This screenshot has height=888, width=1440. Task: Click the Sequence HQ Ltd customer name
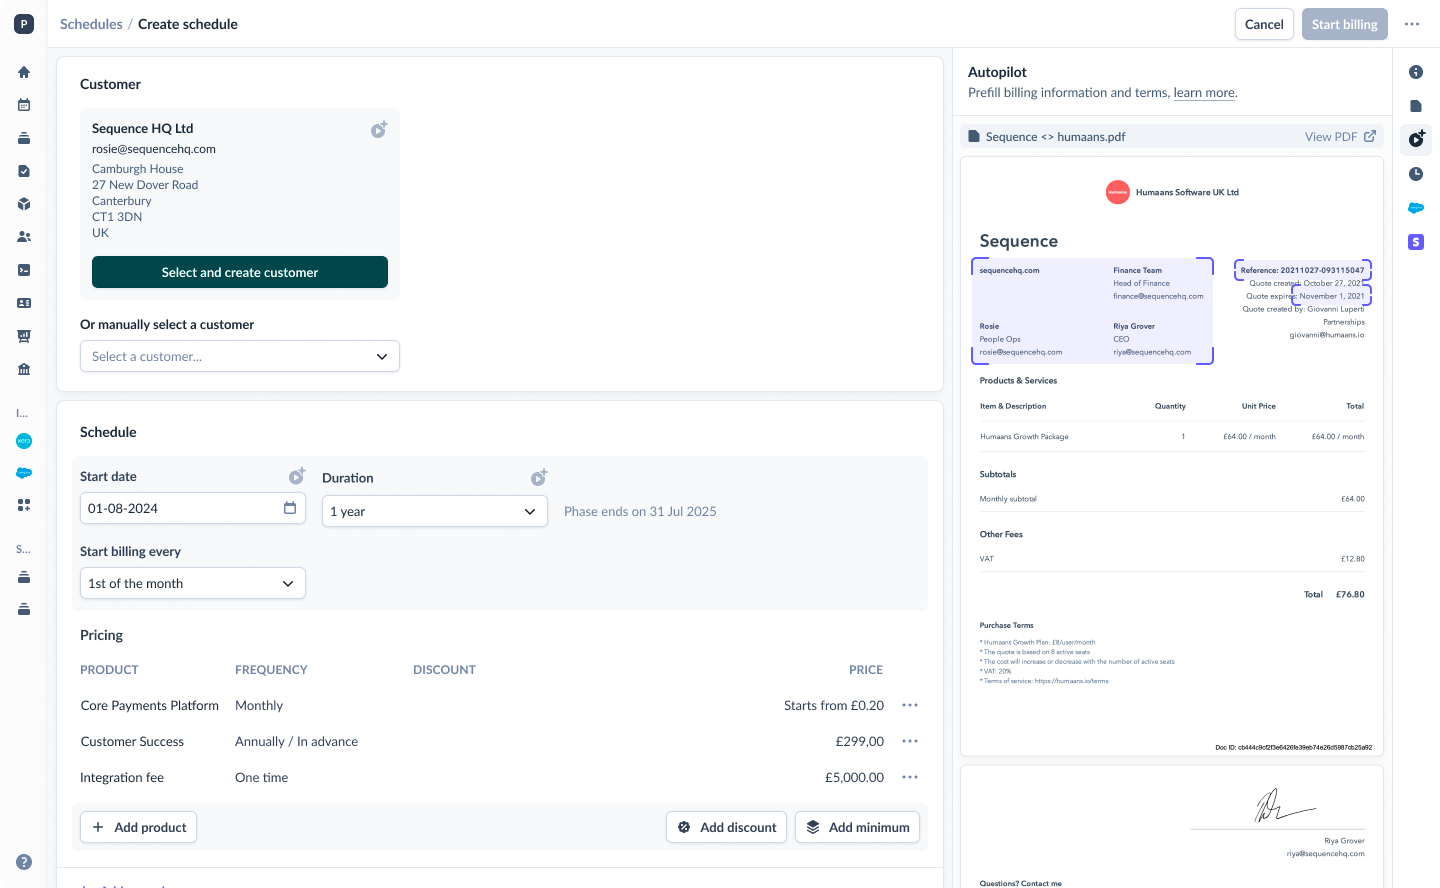pyautogui.click(x=143, y=128)
